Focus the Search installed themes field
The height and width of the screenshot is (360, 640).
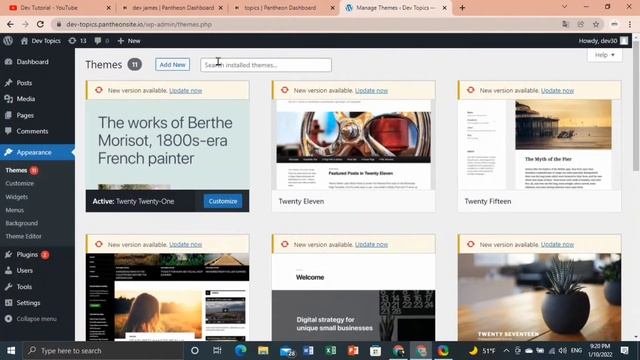coord(266,65)
